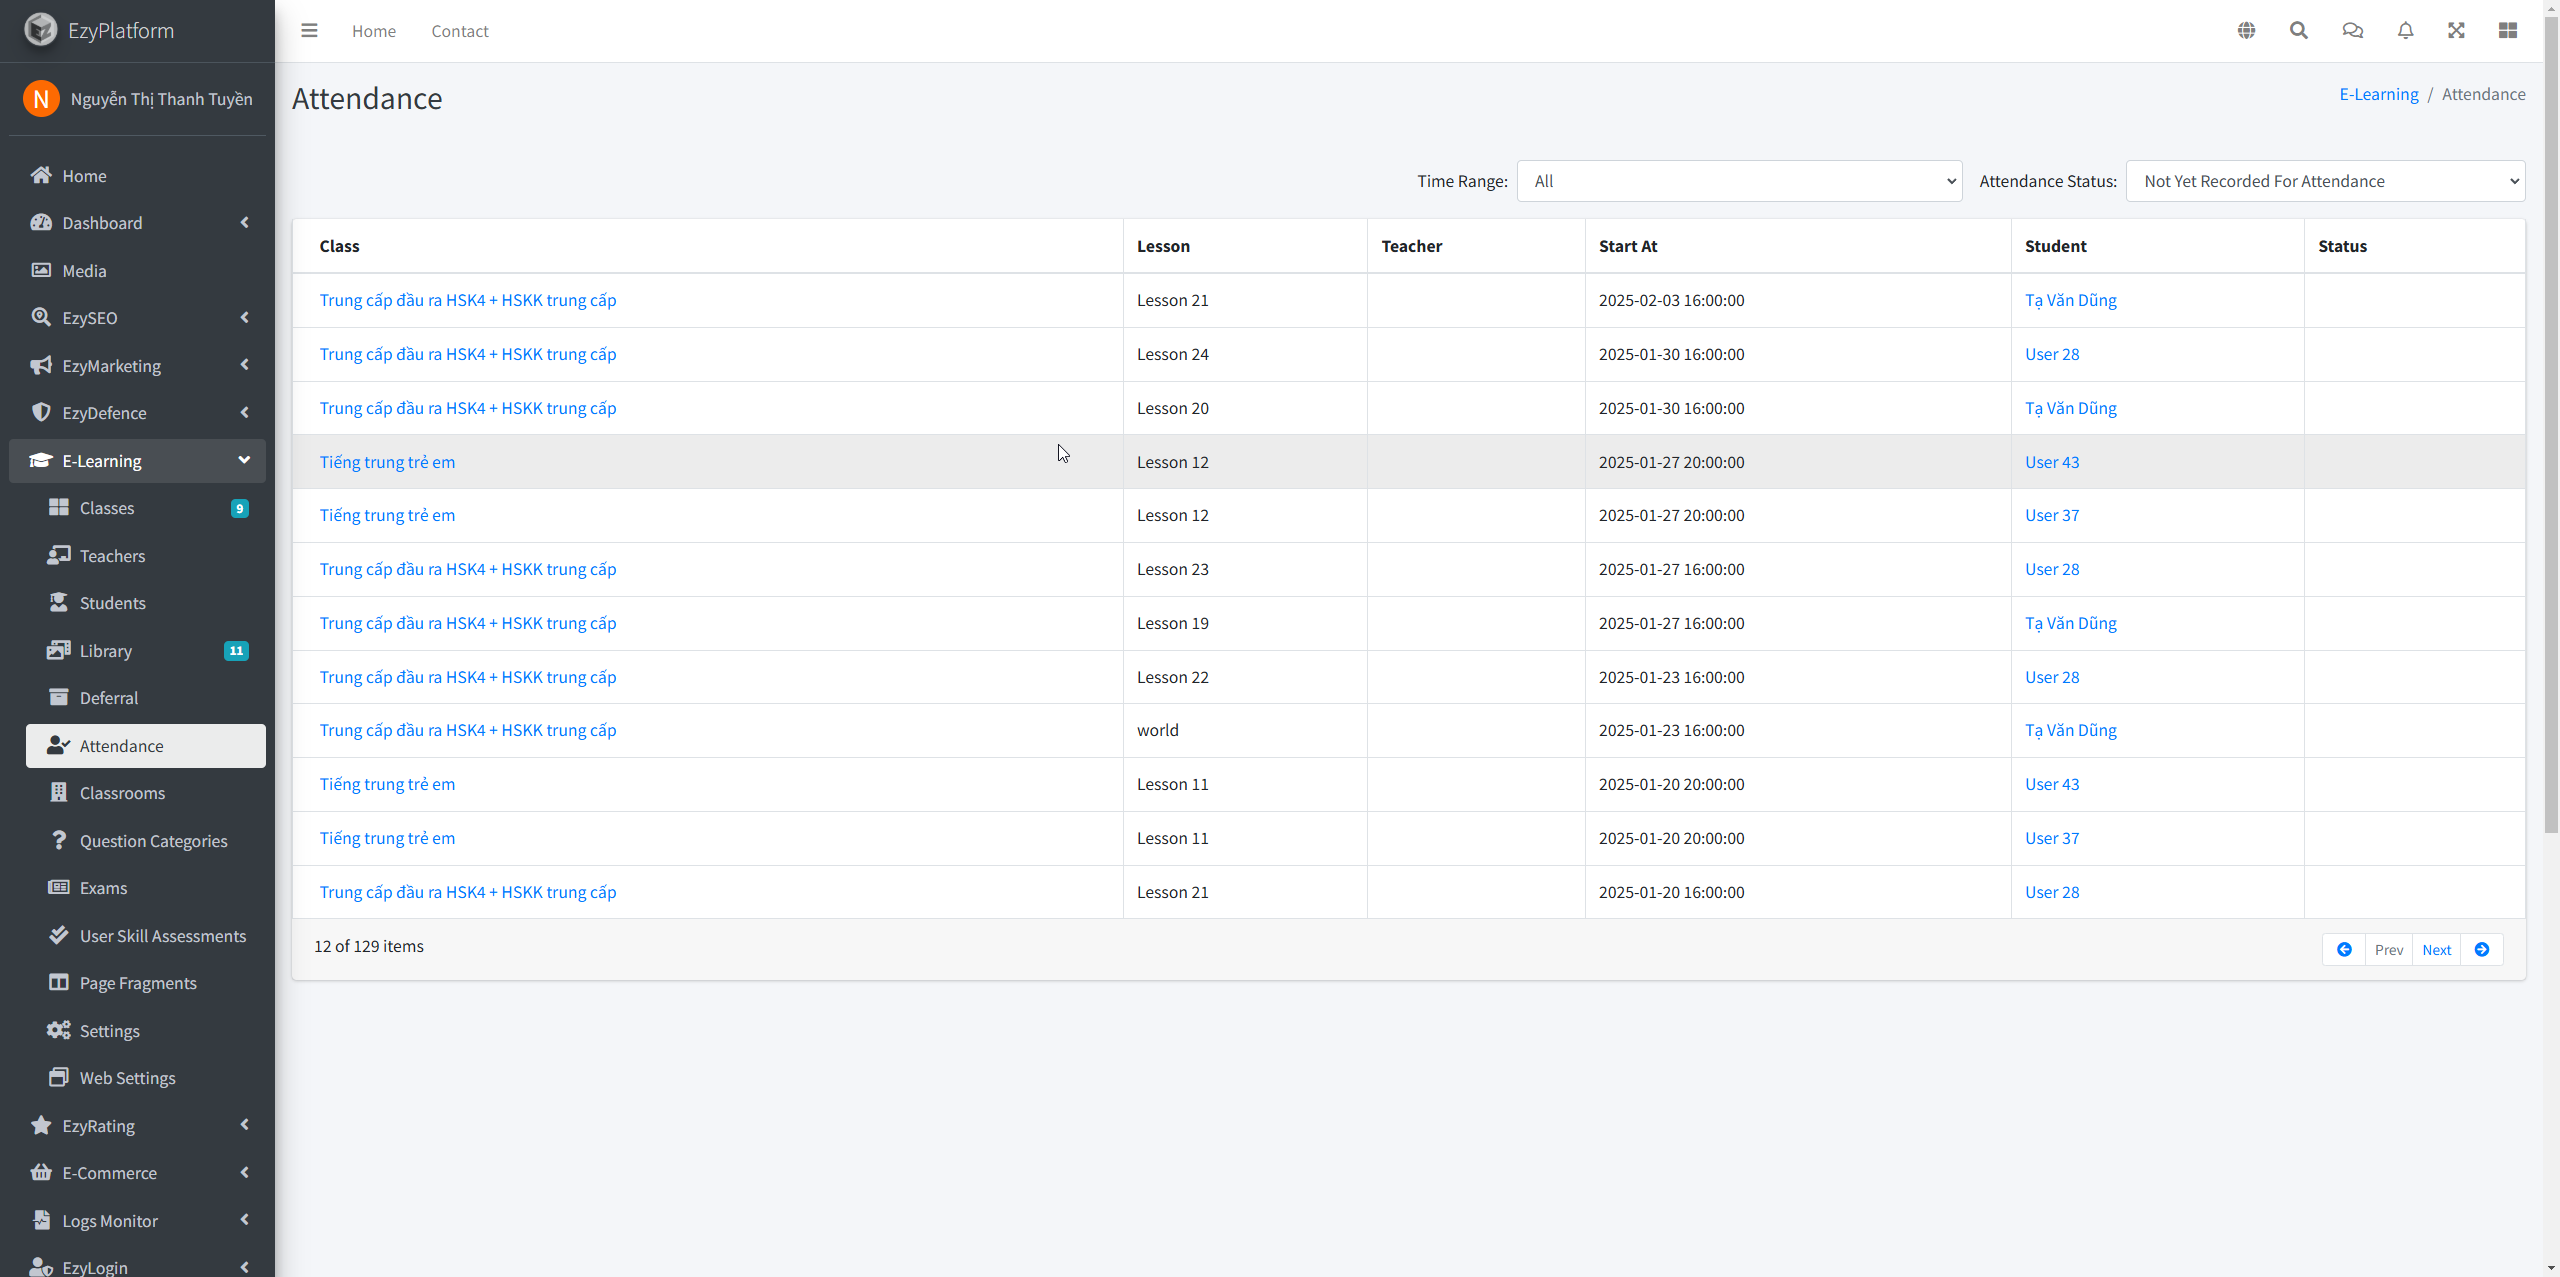
Task: Click the next page arrow circle icon
Action: (x=2482, y=950)
